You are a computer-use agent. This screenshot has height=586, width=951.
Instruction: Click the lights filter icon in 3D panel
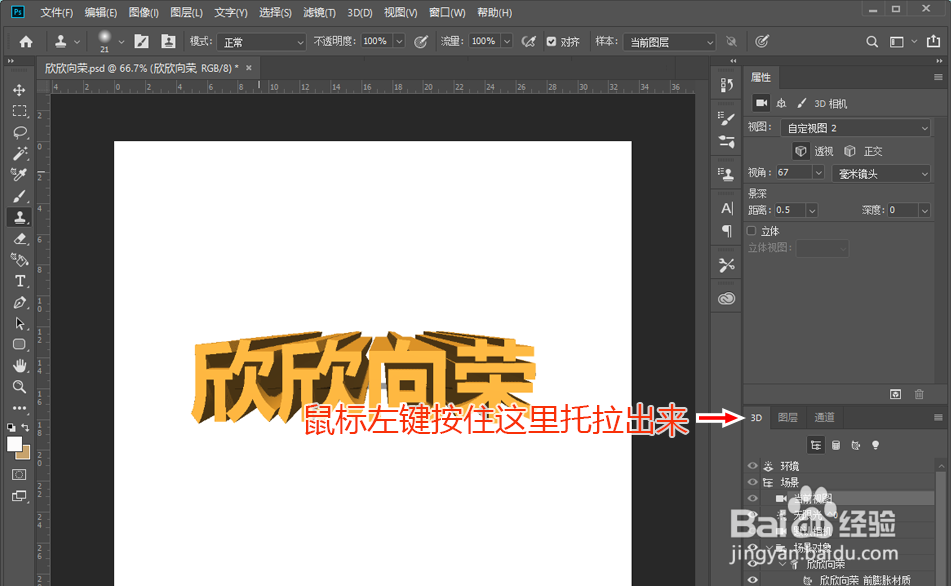875,444
